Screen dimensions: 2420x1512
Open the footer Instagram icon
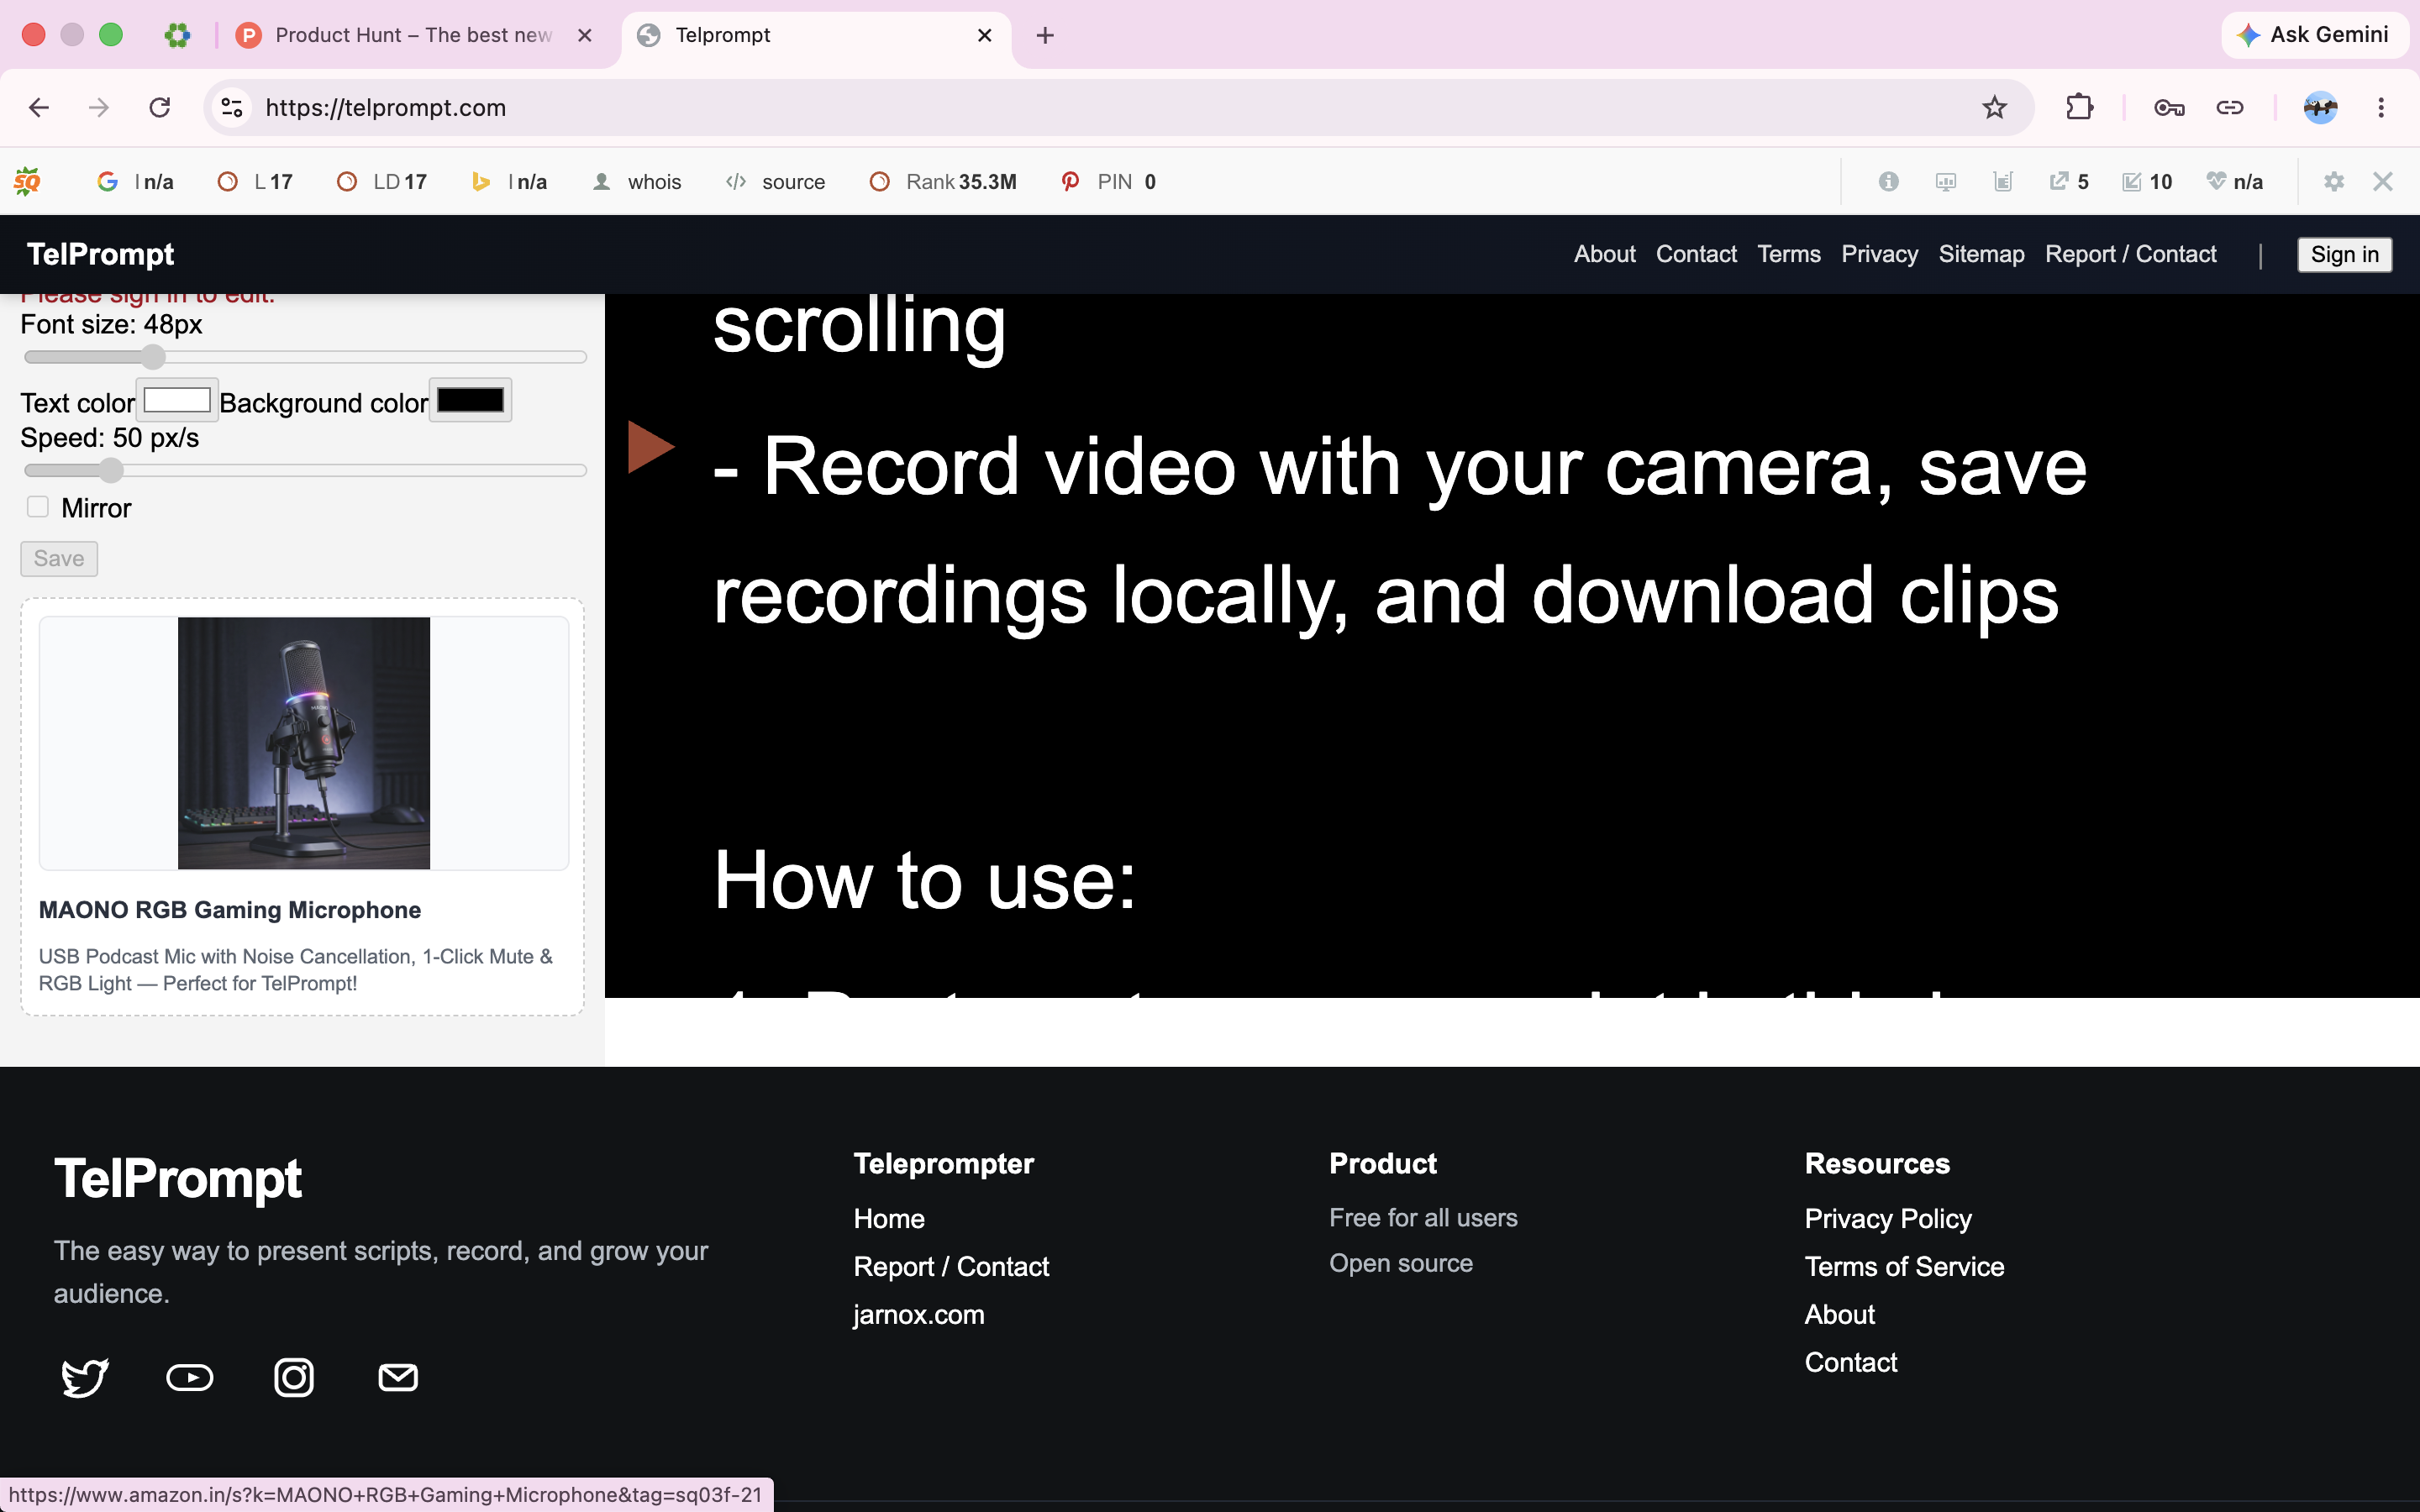coord(294,1377)
